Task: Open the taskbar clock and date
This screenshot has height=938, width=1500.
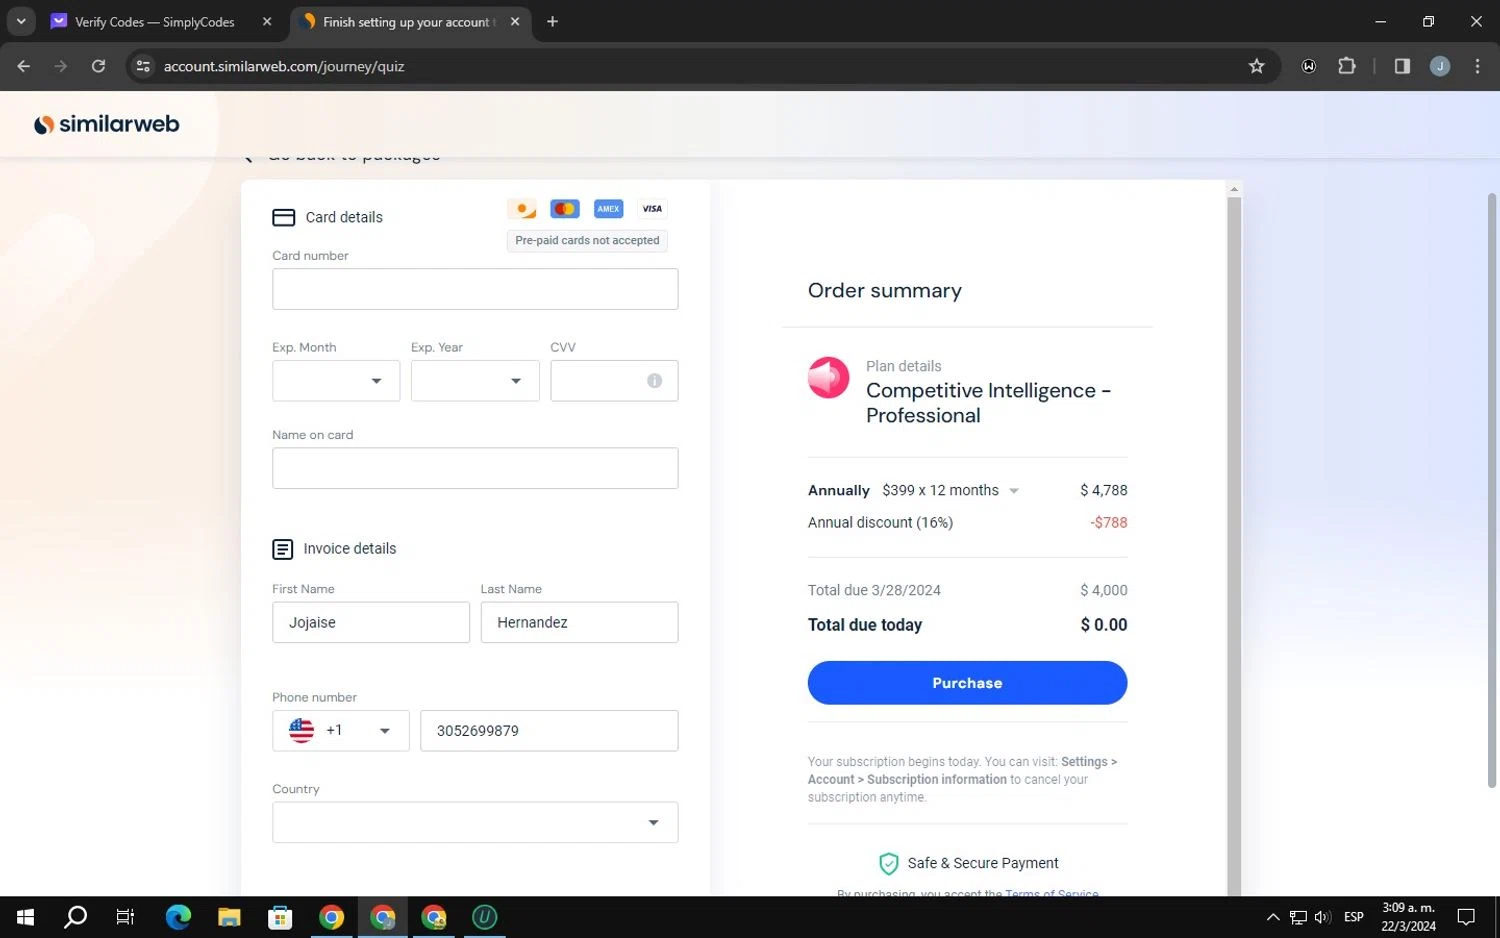Action: pos(1408,917)
